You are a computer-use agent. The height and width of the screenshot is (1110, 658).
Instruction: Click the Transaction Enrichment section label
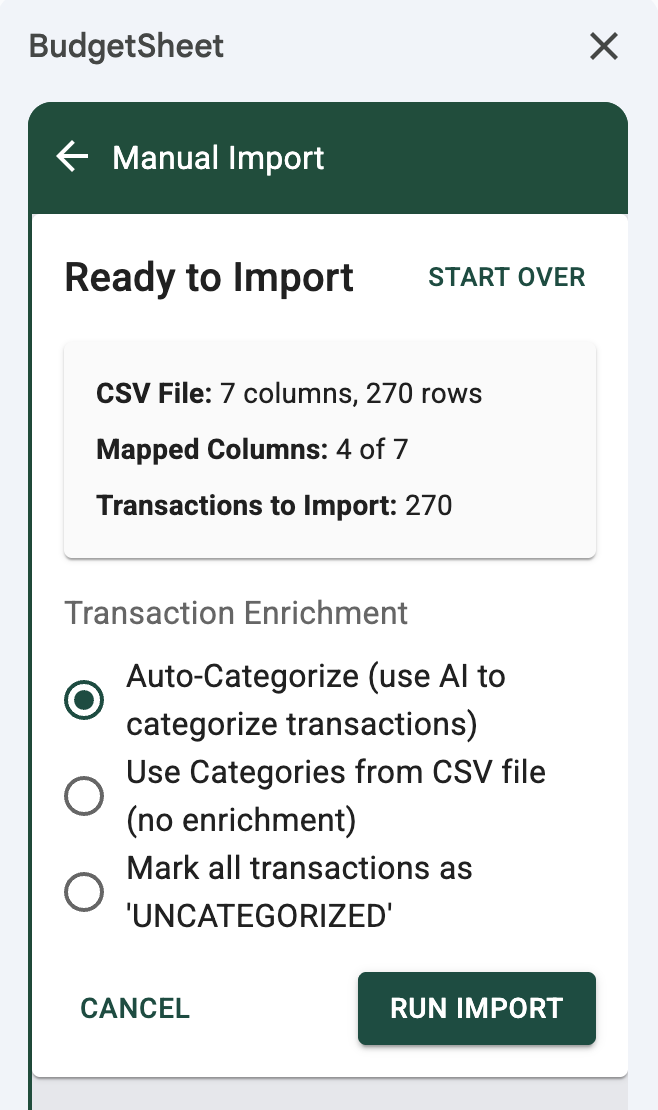point(236,612)
